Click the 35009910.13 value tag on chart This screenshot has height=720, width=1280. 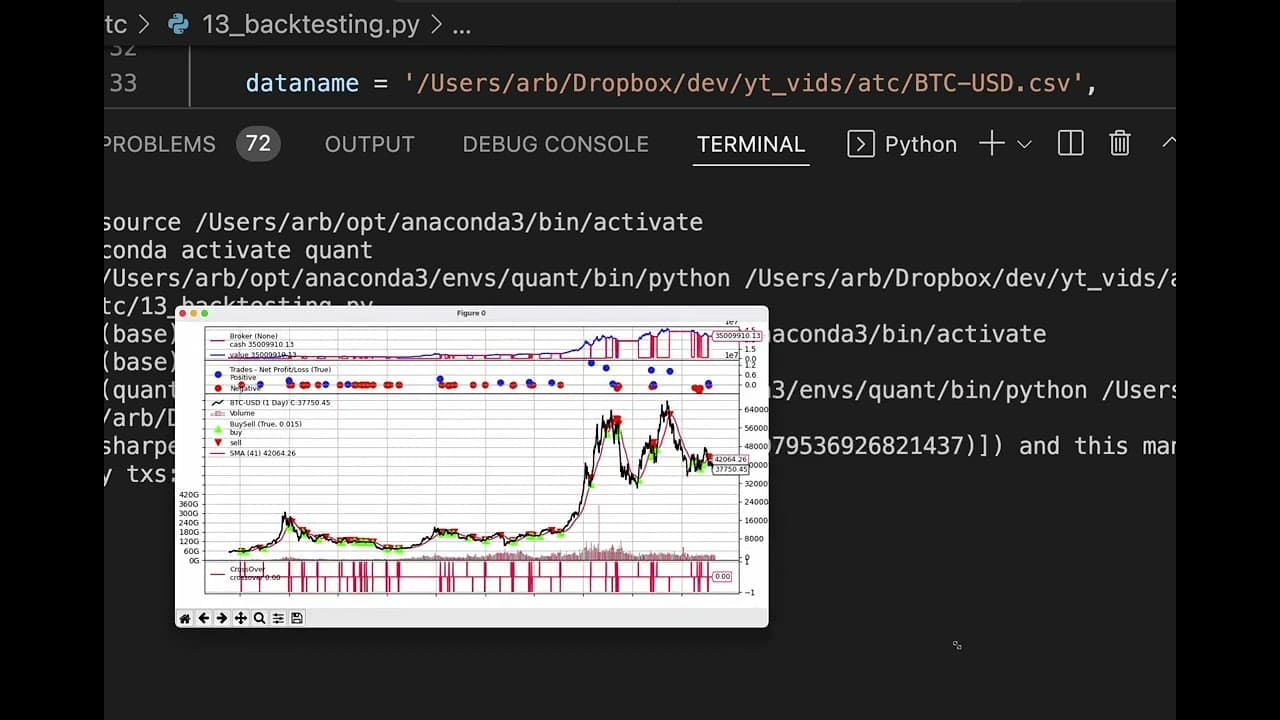pos(737,336)
